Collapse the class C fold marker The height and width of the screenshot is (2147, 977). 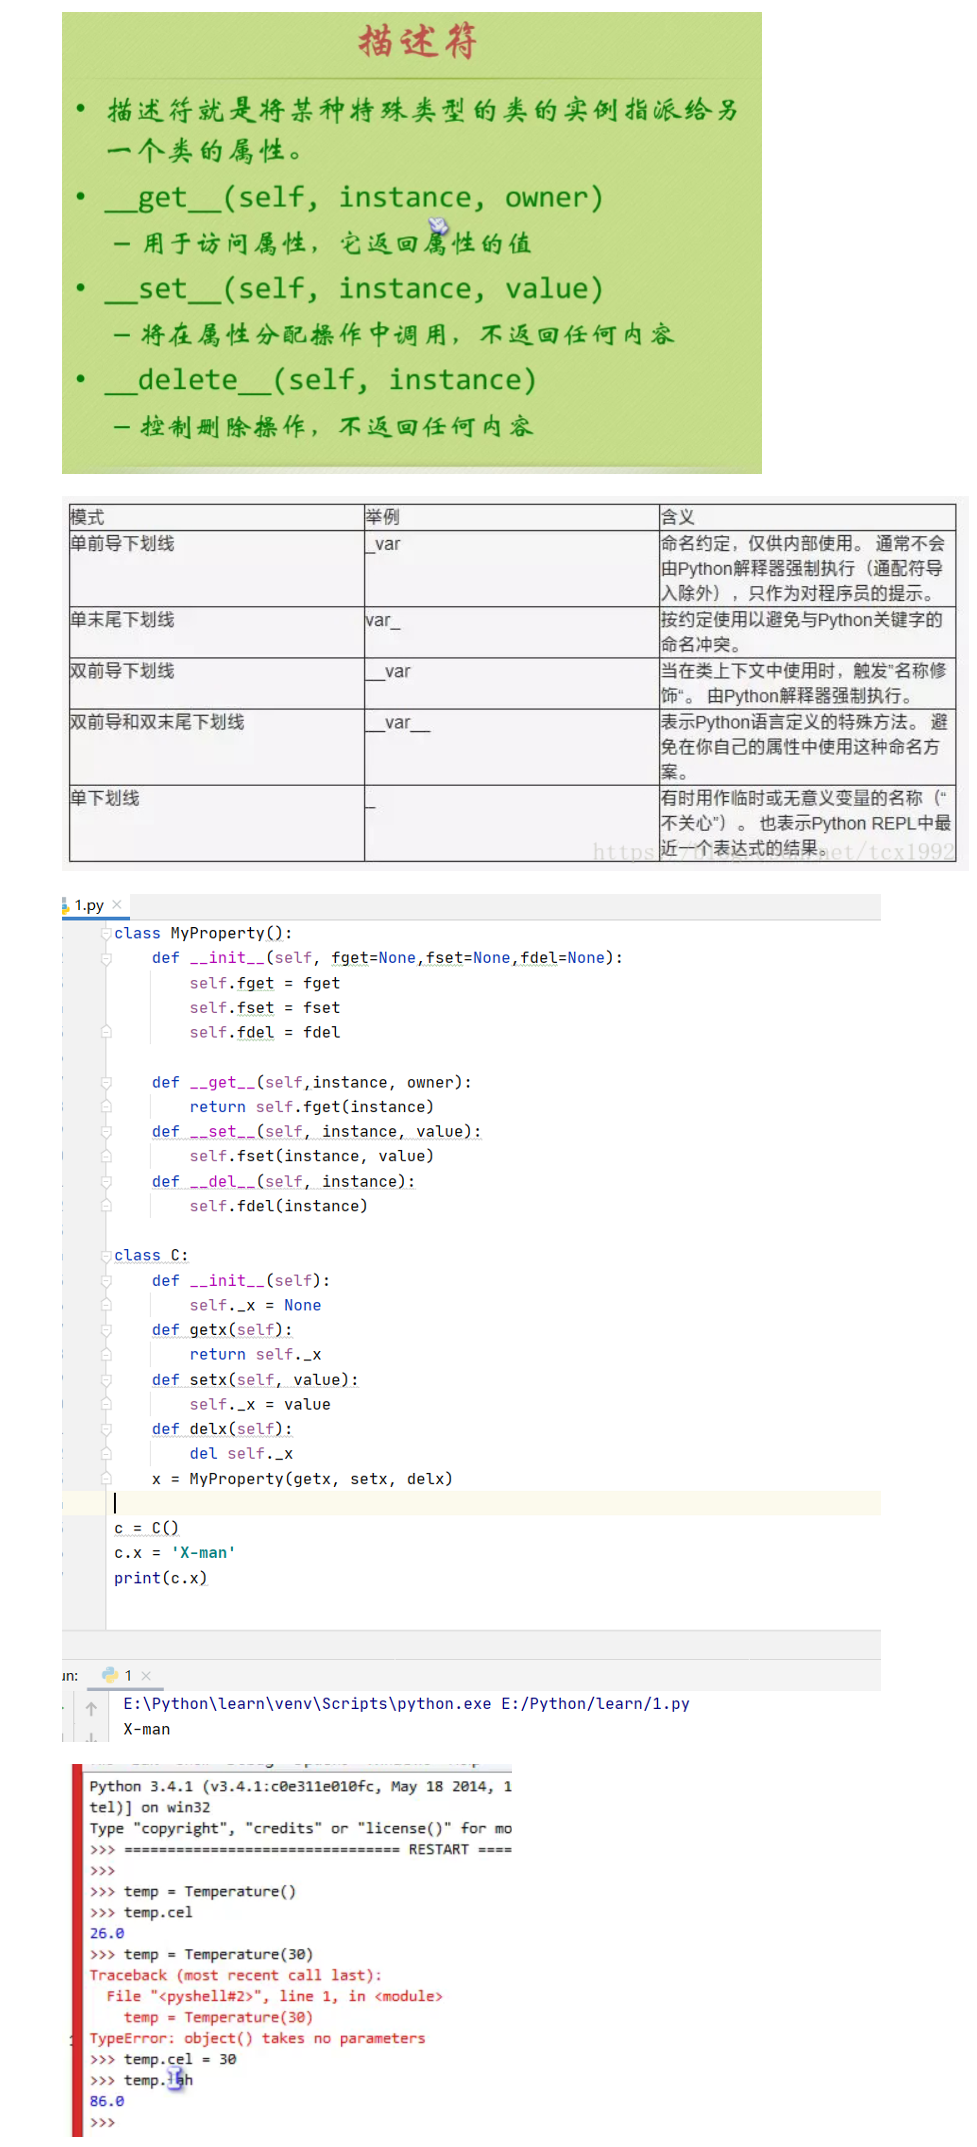(x=106, y=1255)
